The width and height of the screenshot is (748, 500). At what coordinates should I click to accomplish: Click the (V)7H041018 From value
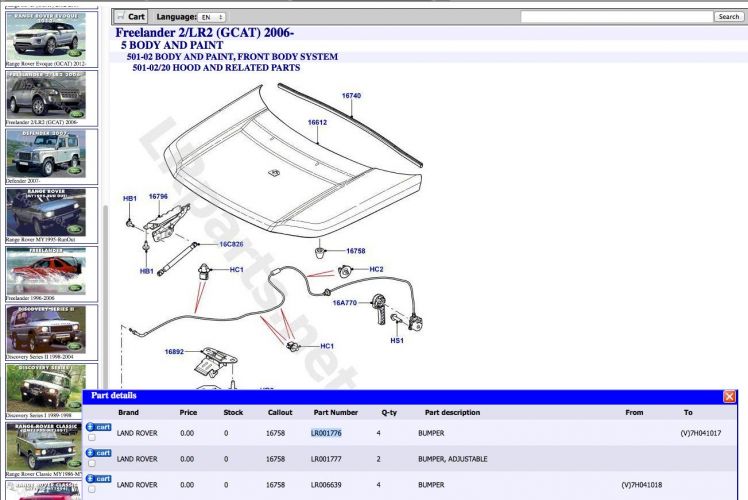[642, 485]
